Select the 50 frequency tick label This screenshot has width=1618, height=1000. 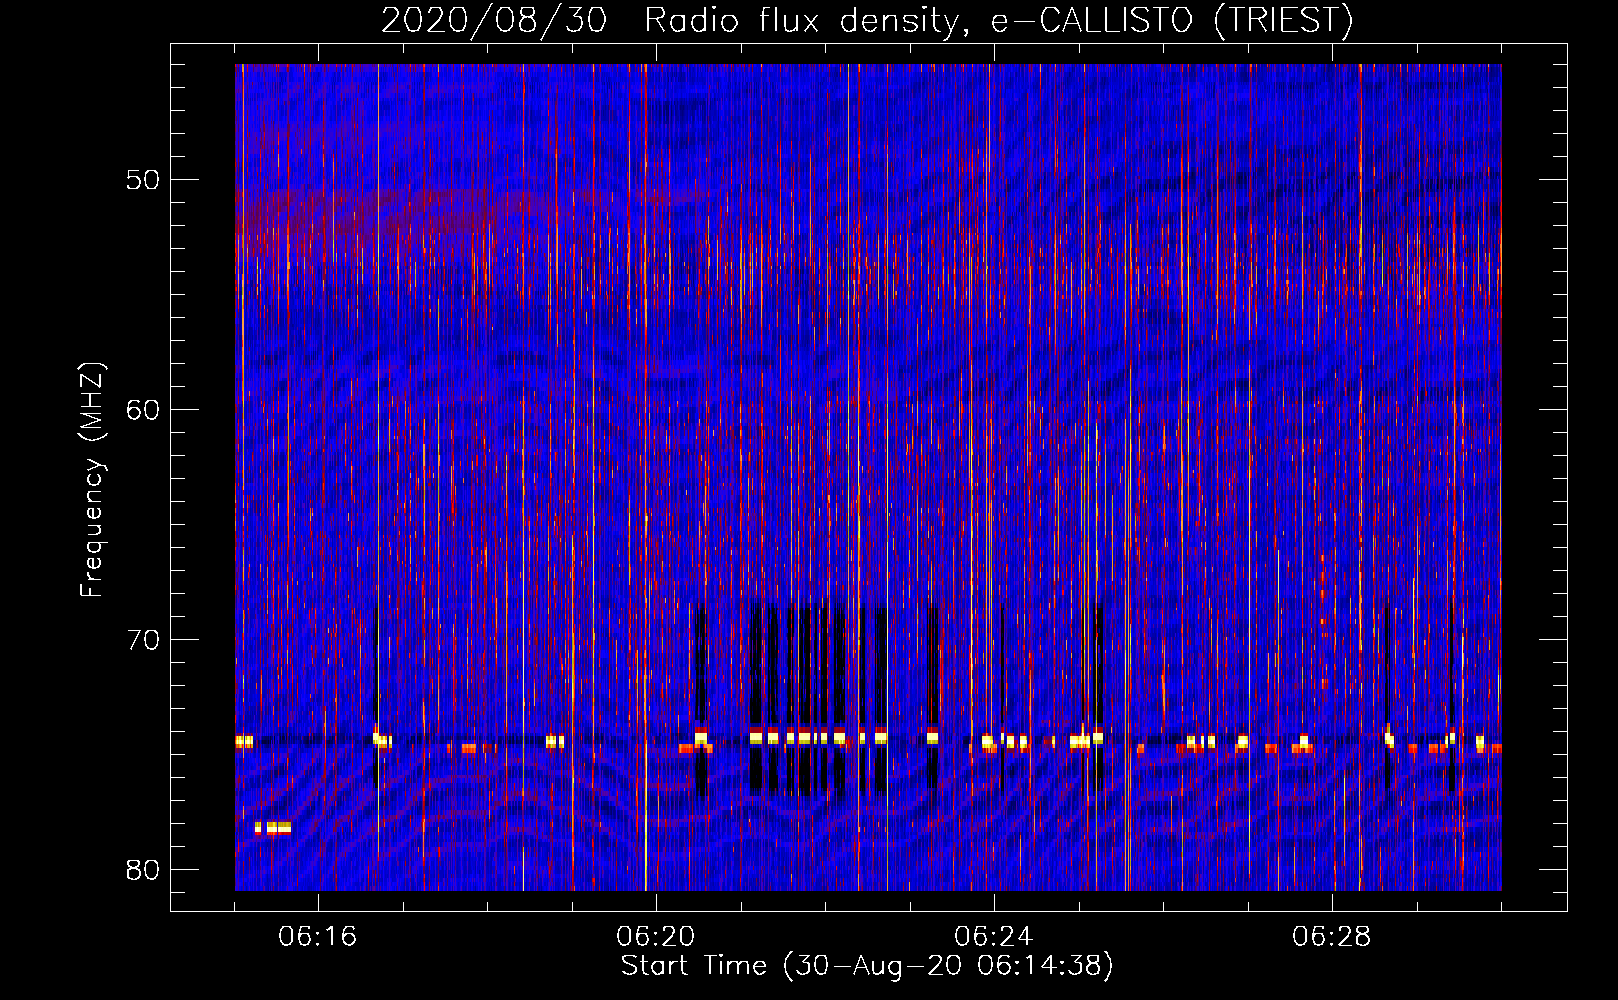[144, 180]
